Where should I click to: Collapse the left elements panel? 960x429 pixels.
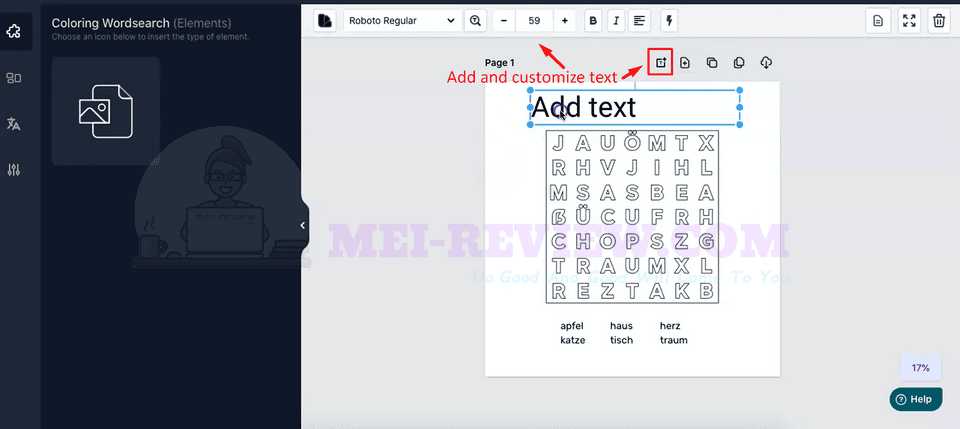coord(302,226)
